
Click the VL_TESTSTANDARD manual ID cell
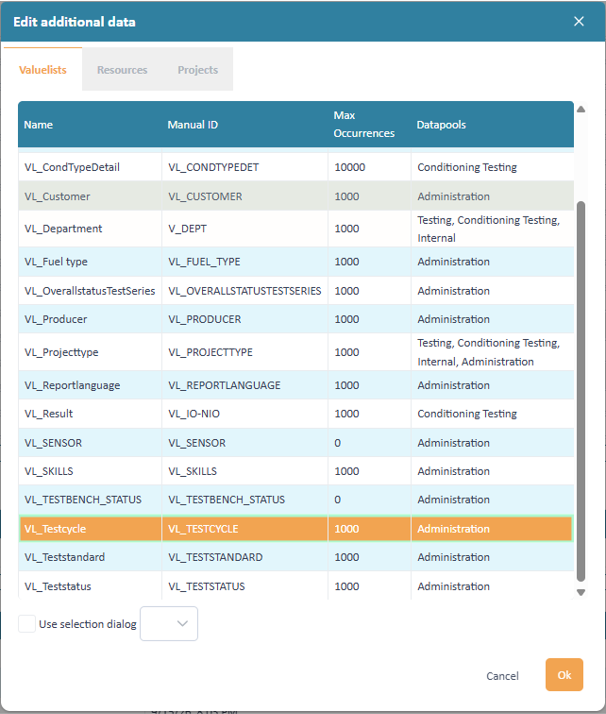[x=245, y=557]
